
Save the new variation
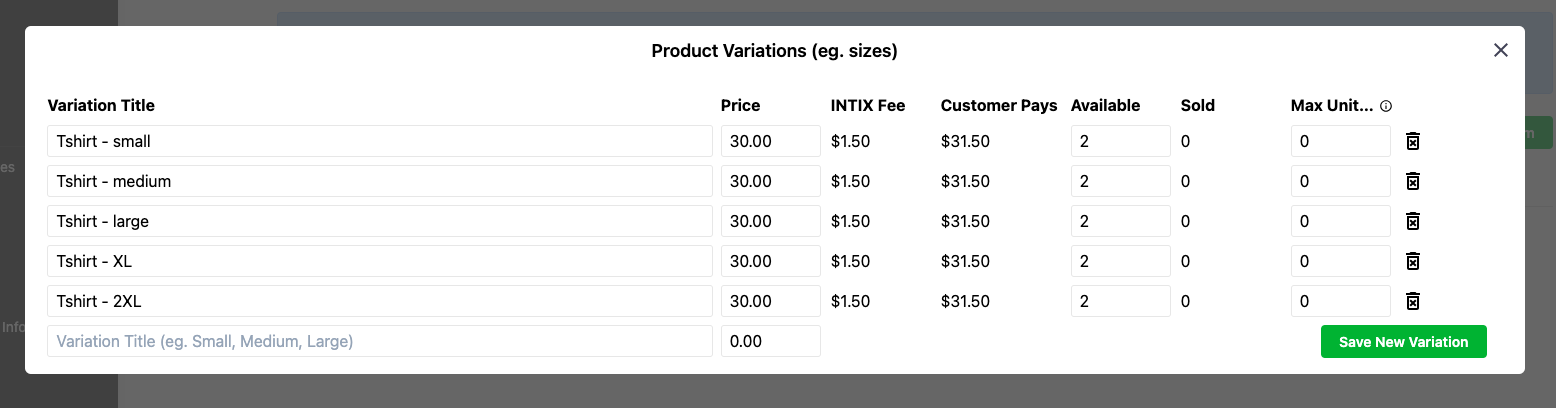[1403, 341]
